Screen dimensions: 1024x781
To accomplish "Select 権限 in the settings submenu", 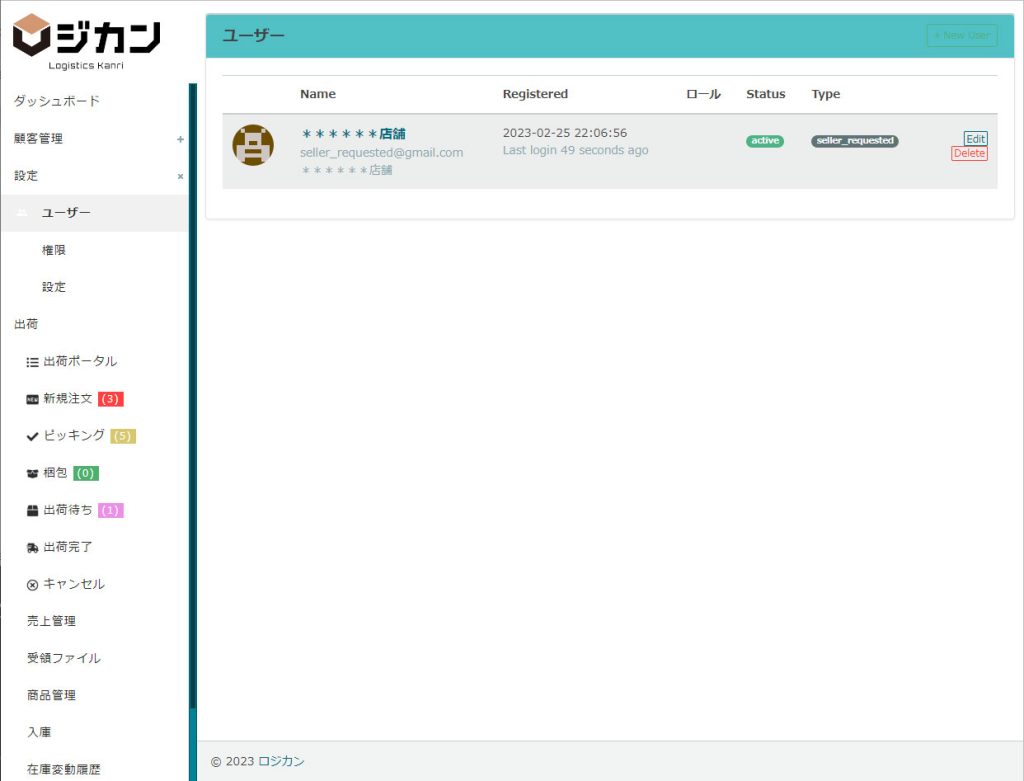I will 54,250.
